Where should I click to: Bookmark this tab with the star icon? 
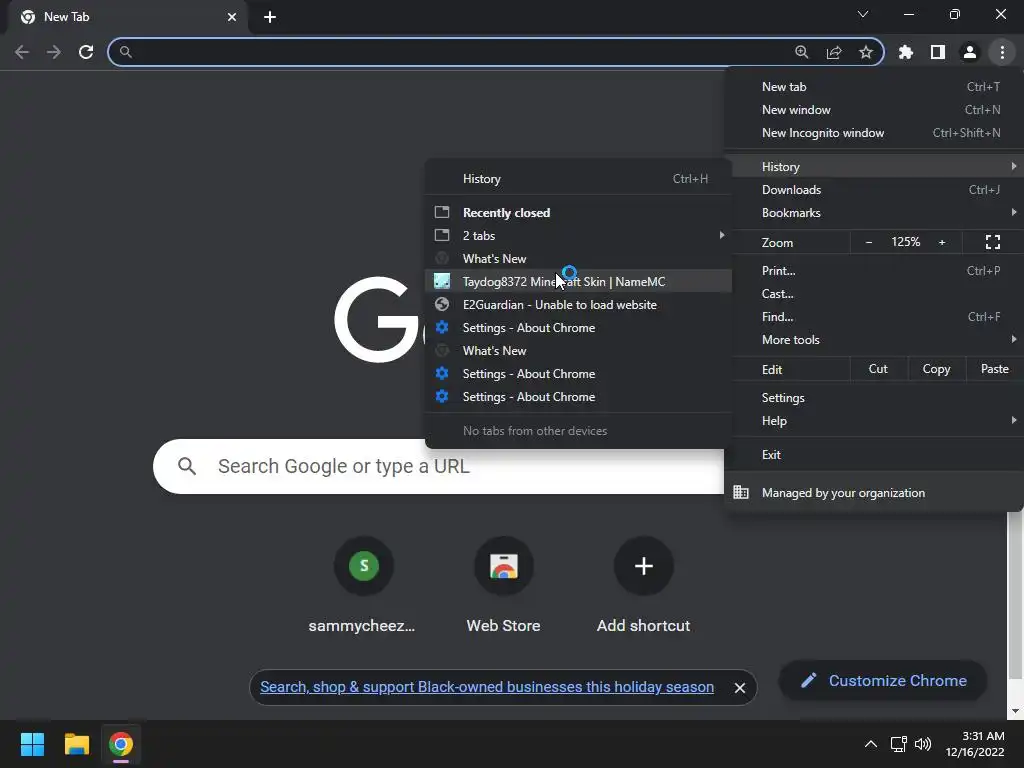pyautogui.click(x=866, y=52)
